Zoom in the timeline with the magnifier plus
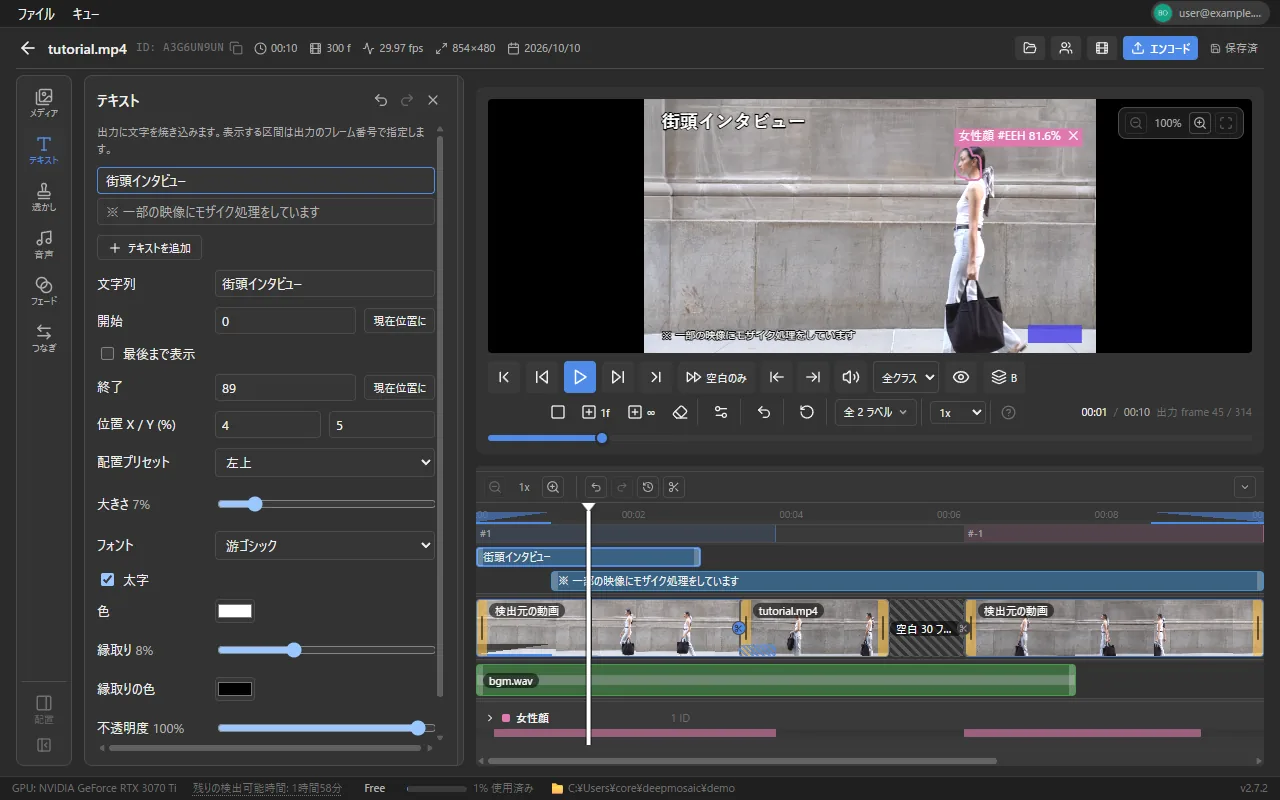Screen dimensions: 1280x800 (552, 487)
